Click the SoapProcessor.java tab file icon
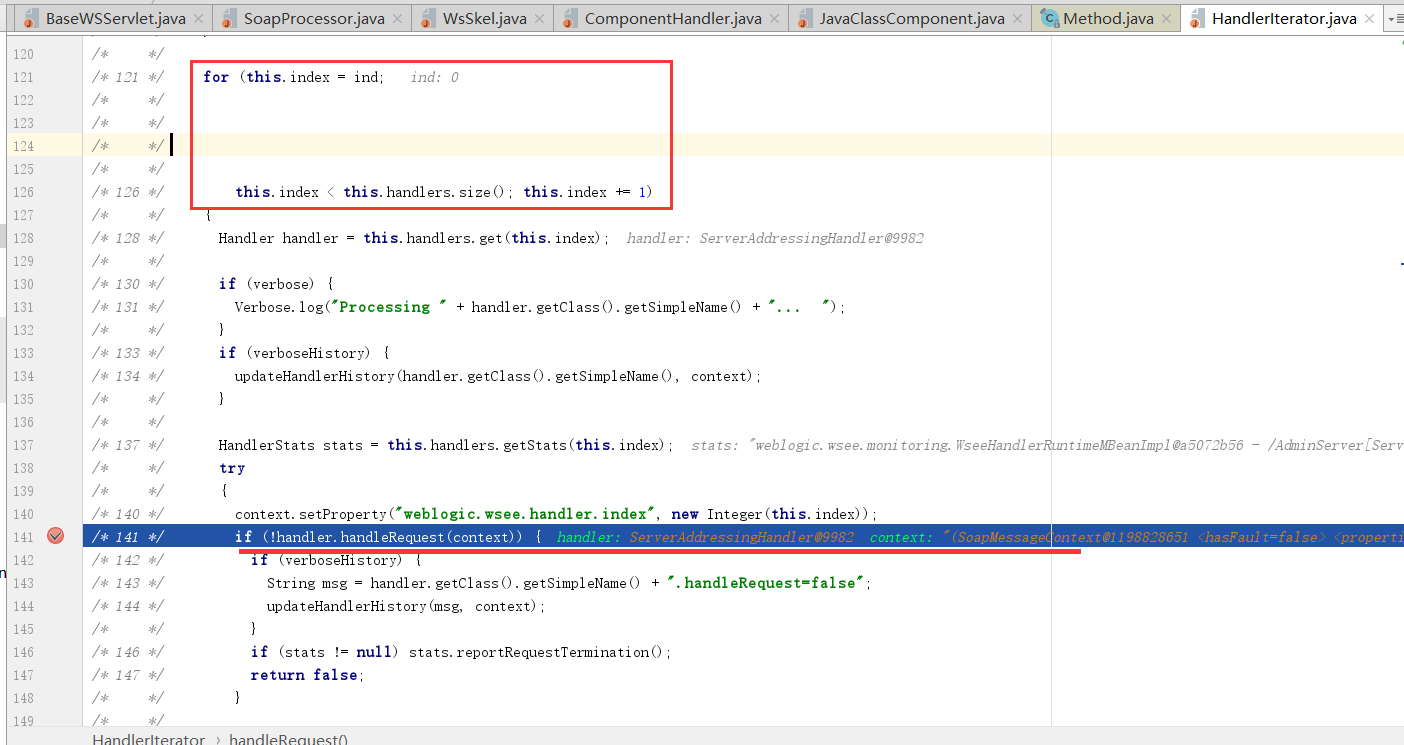The width and height of the screenshot is (1404, 745). [228, 18]
